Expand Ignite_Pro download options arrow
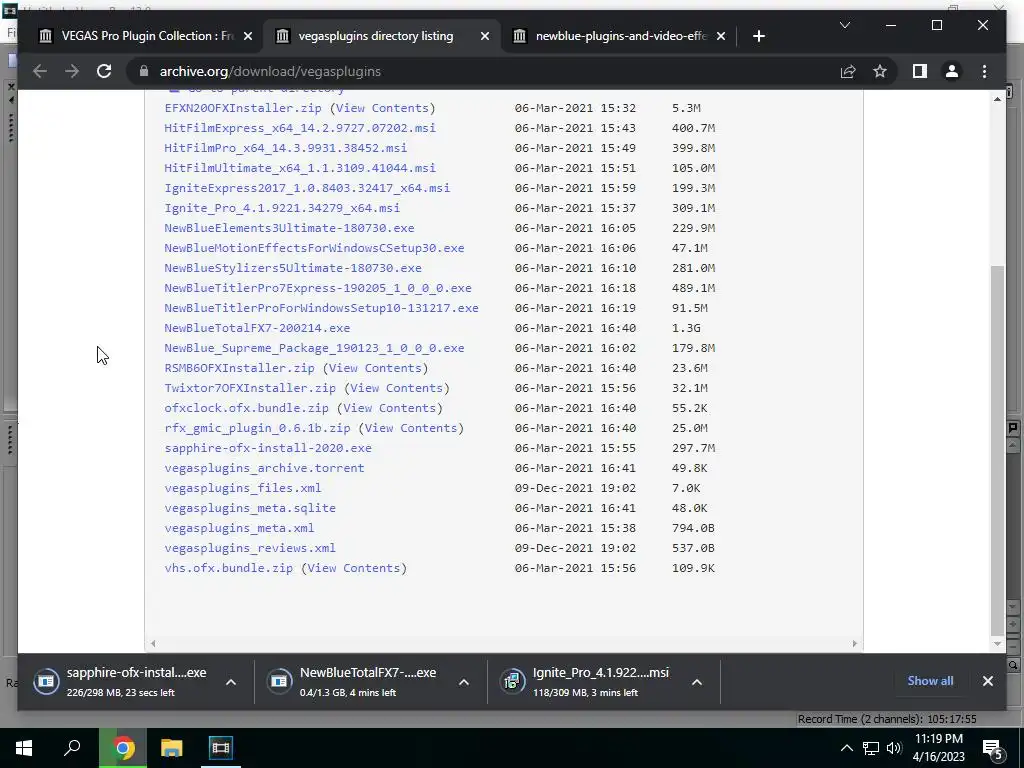The image size is (1024, 768). coord(697,682)
